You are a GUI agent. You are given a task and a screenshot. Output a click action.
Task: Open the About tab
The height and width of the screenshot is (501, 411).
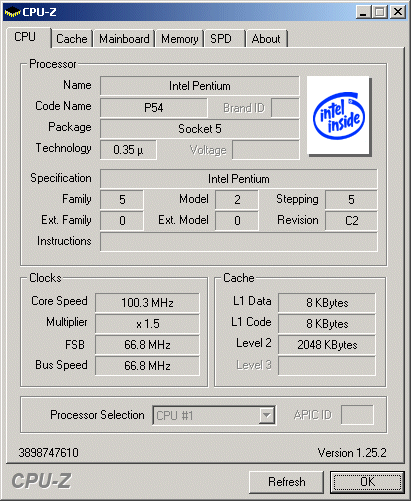tap(266, 39)
